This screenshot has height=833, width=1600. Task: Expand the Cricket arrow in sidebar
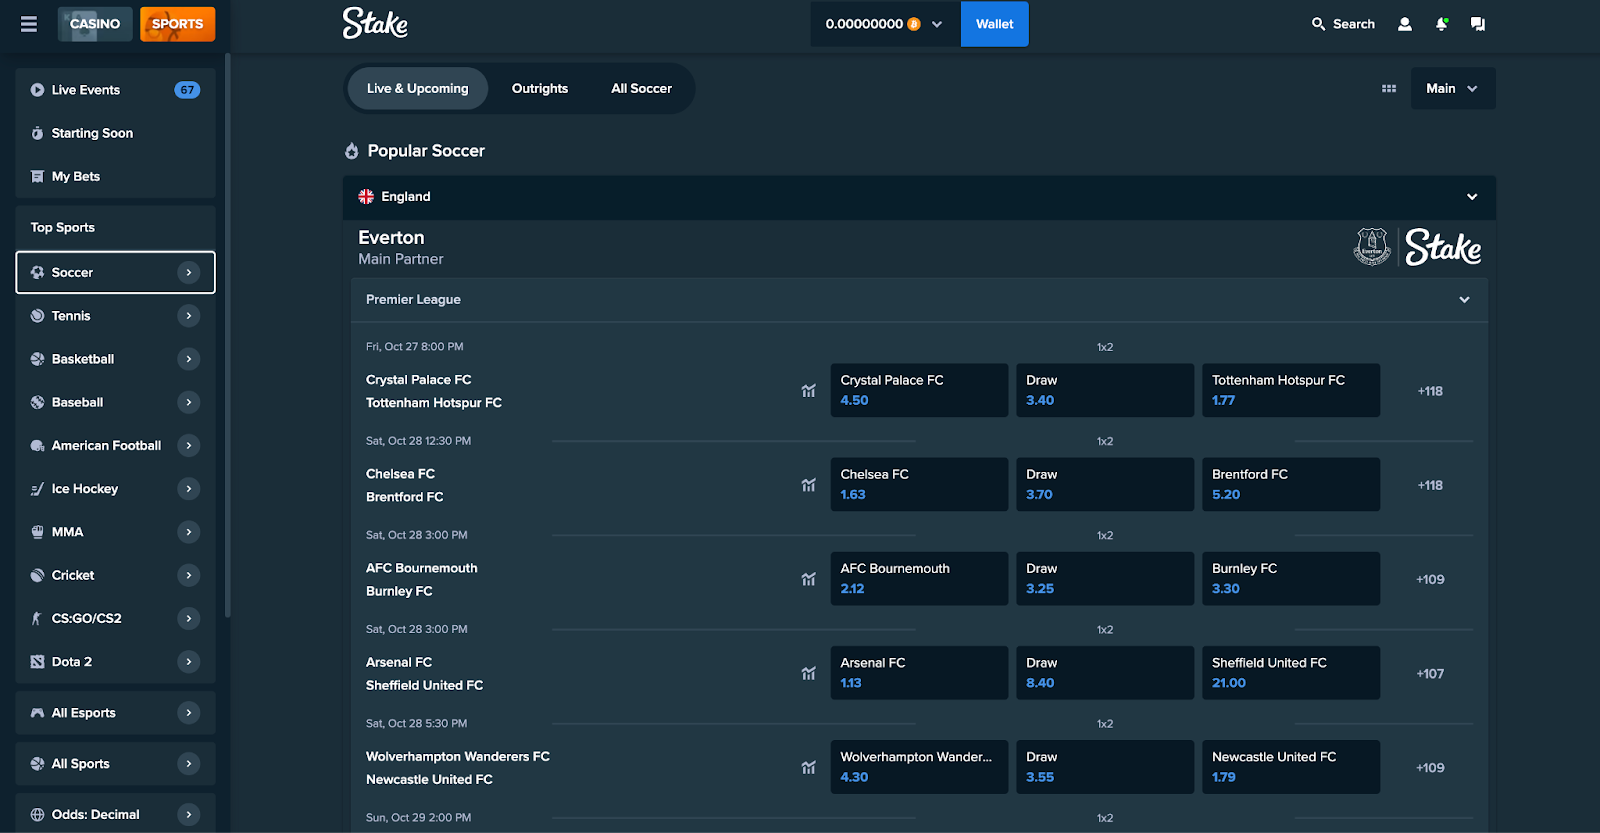[x=189, y=575]
